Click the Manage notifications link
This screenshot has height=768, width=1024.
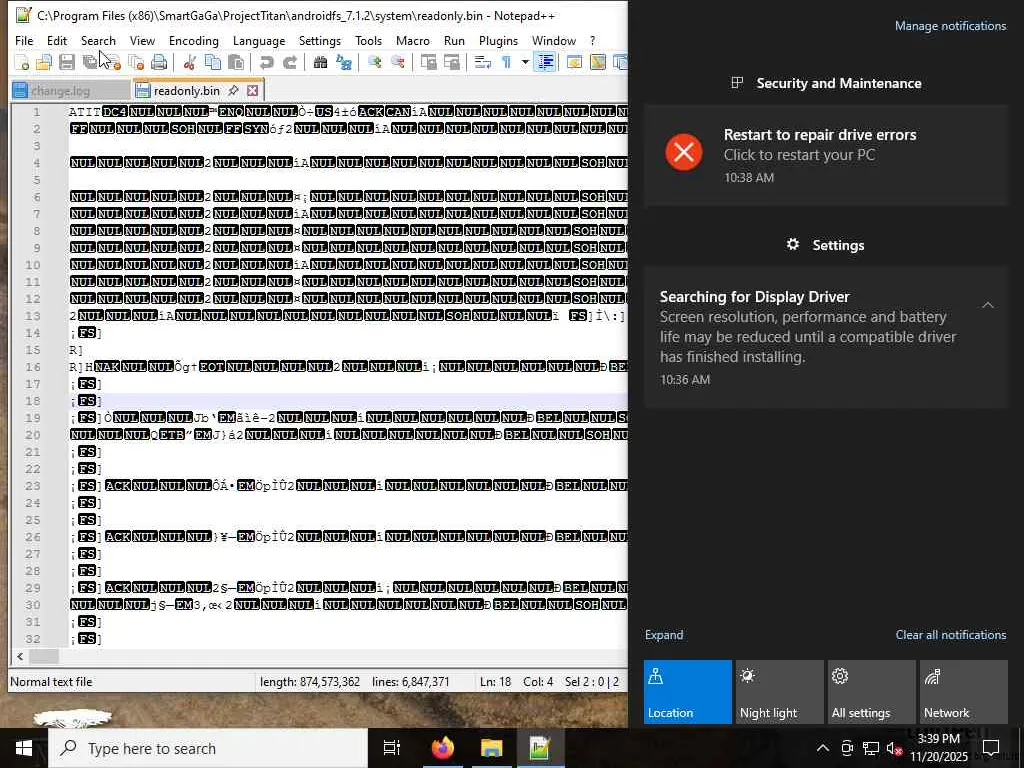pyautogui.click(x=950, y=25)
